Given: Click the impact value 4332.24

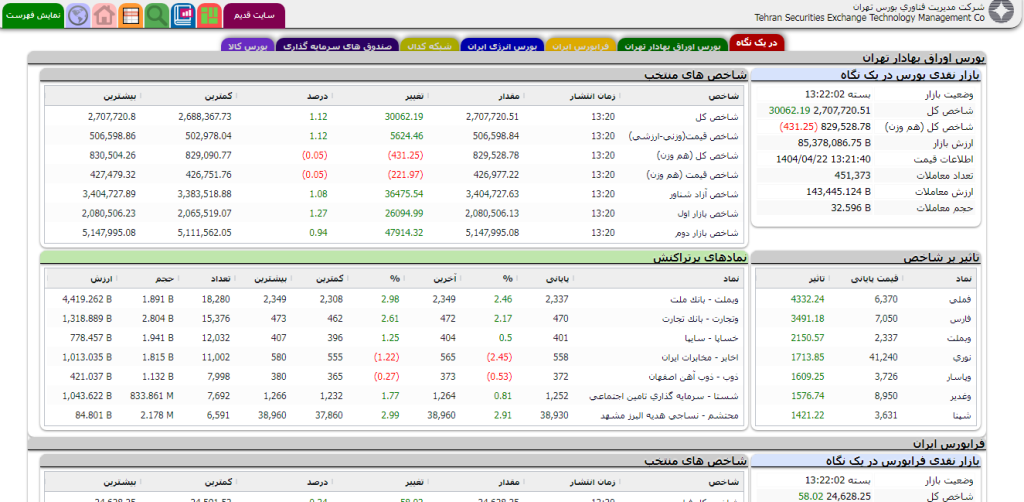Looking at the screenshot, I should (x=807, y=299).
